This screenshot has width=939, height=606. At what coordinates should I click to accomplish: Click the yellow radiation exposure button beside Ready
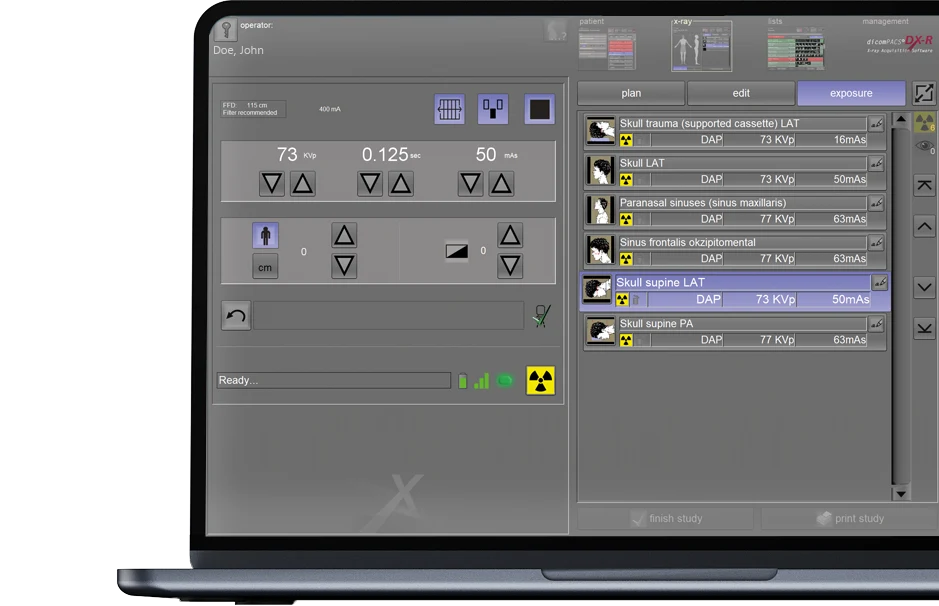[x=541, y=381]
